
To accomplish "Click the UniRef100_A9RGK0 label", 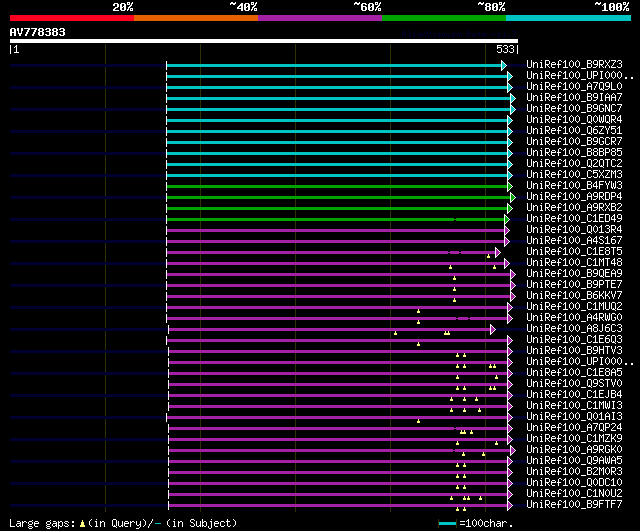I will (x=574, y=450).
